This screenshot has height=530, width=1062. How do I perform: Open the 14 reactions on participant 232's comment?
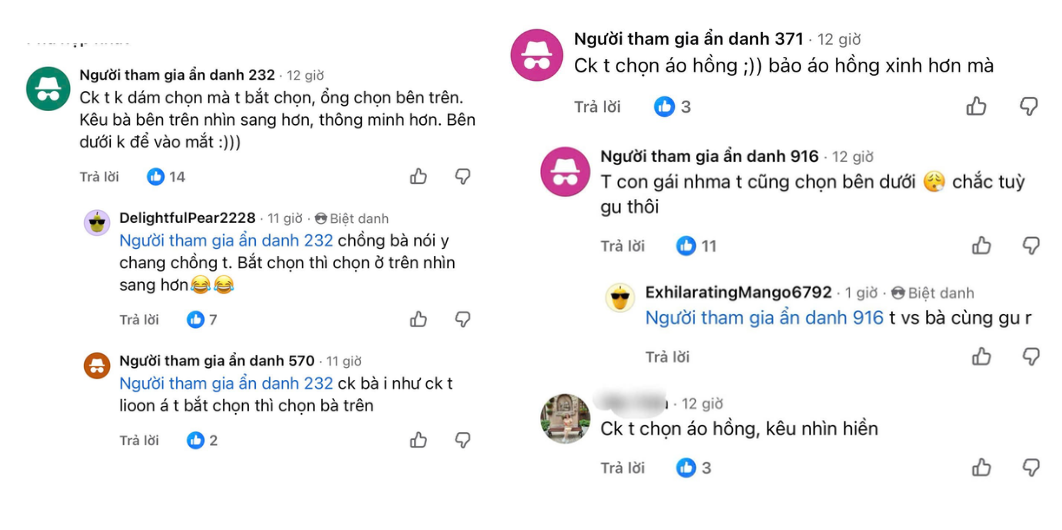tap(166, 177)
